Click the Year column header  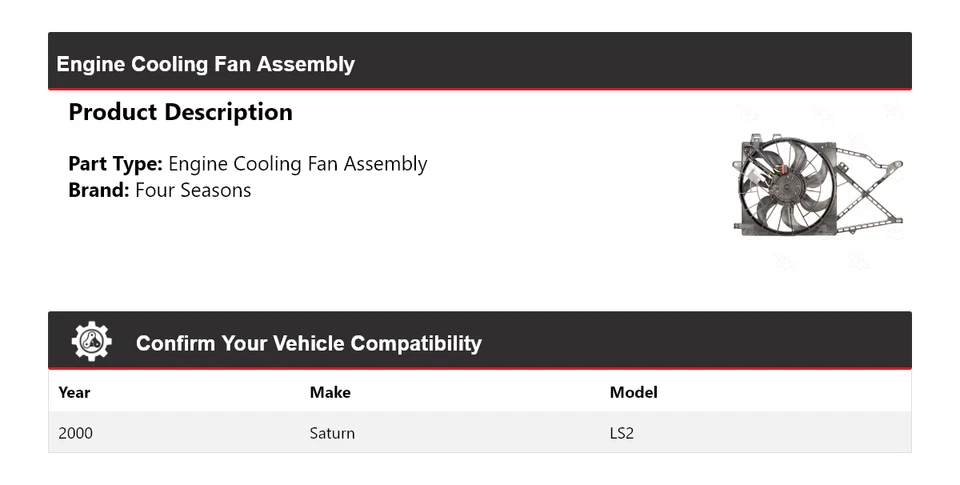74,392
